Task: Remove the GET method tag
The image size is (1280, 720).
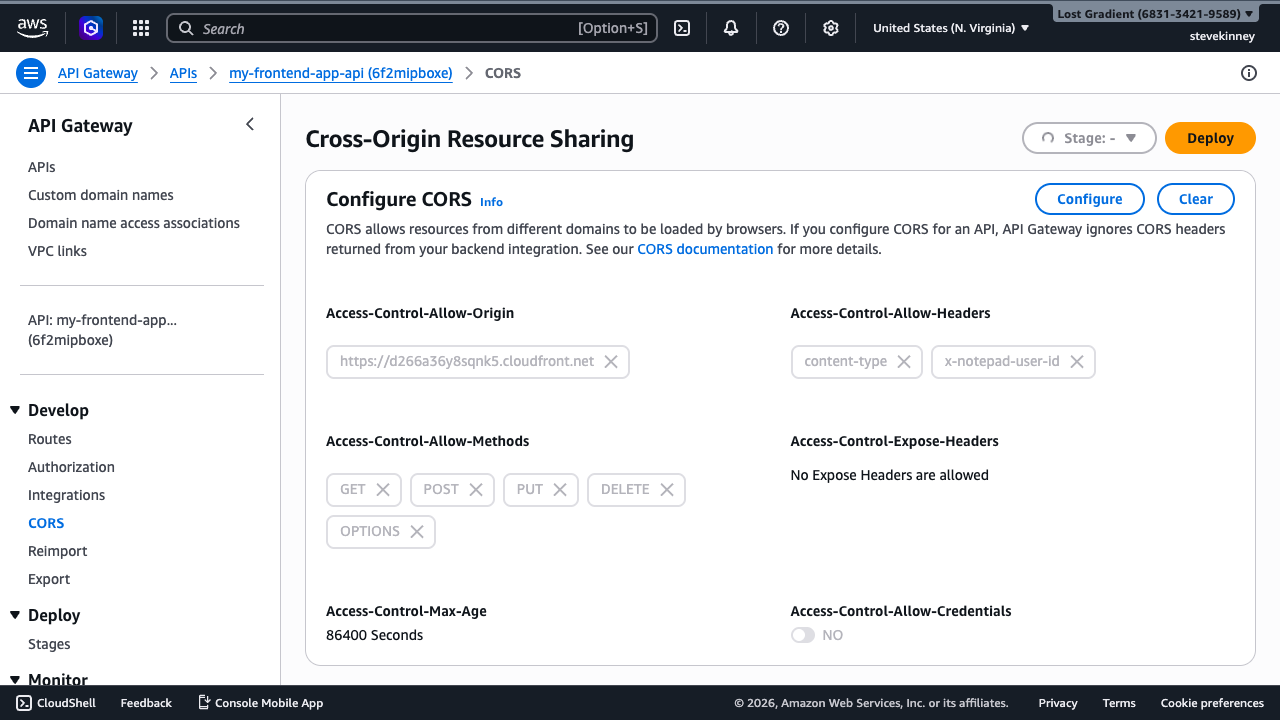Action: 383,489
